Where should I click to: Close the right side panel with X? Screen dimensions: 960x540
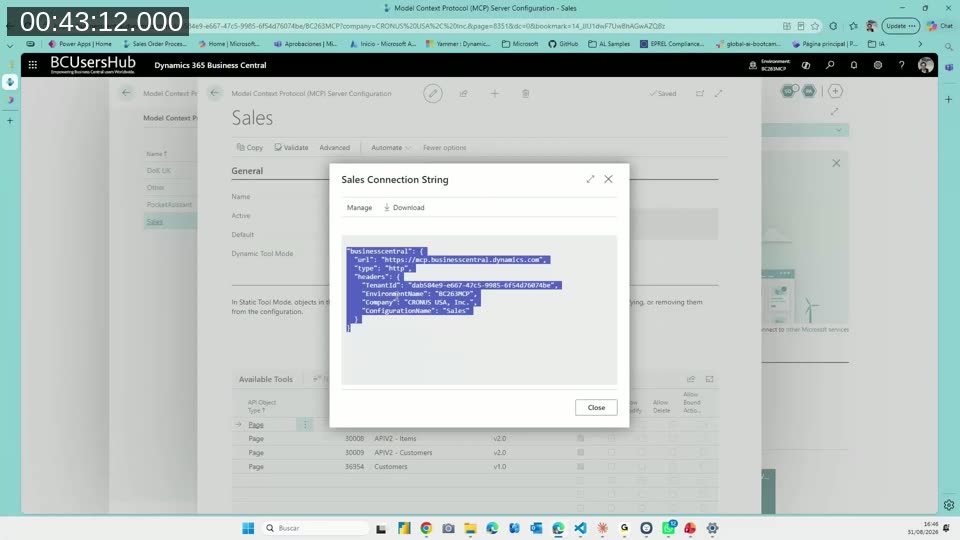pos(836,163)
